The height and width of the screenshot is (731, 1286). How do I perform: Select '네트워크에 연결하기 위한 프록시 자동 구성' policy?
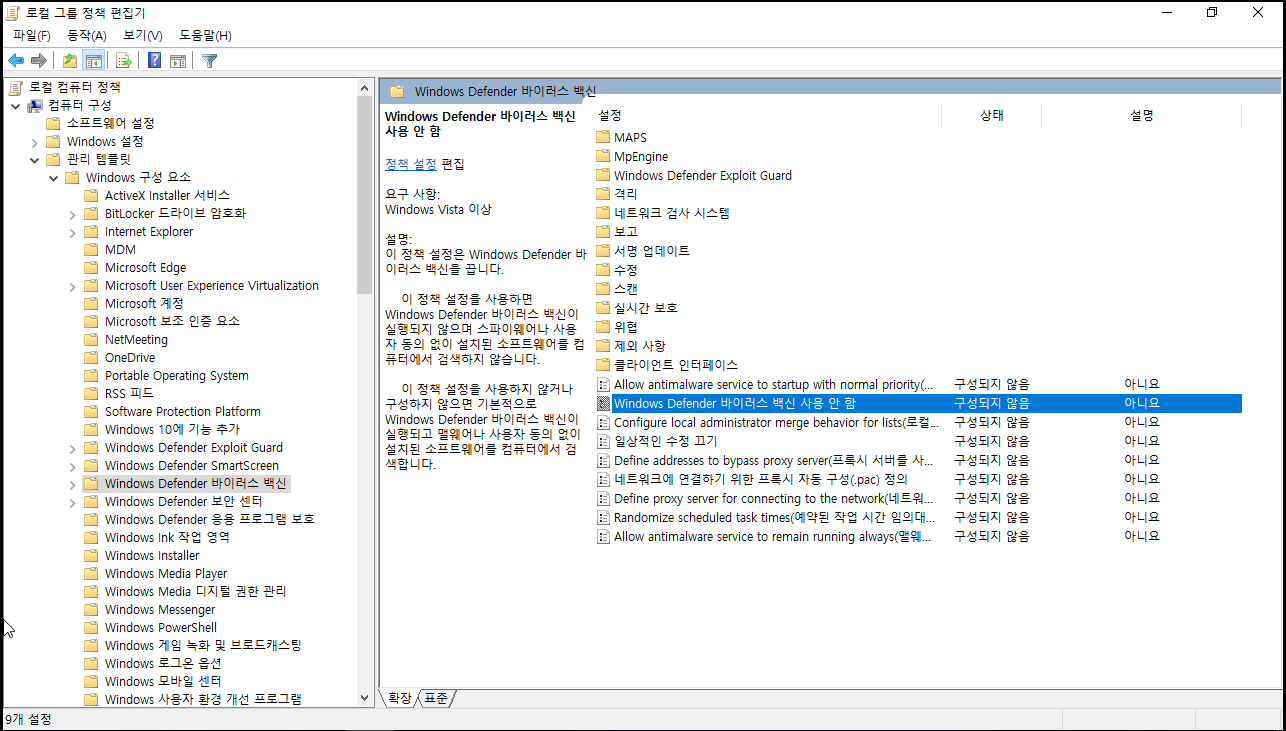coord(918,479)
